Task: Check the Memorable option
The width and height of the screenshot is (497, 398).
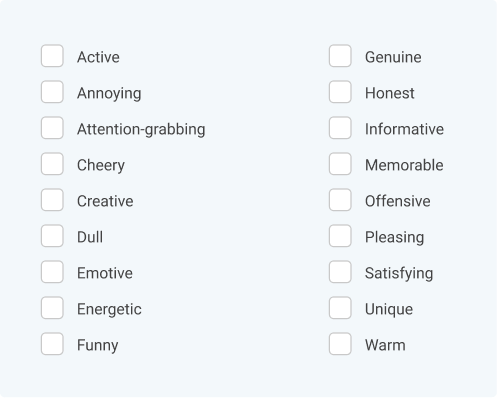Action: click(x=340, y=164)
